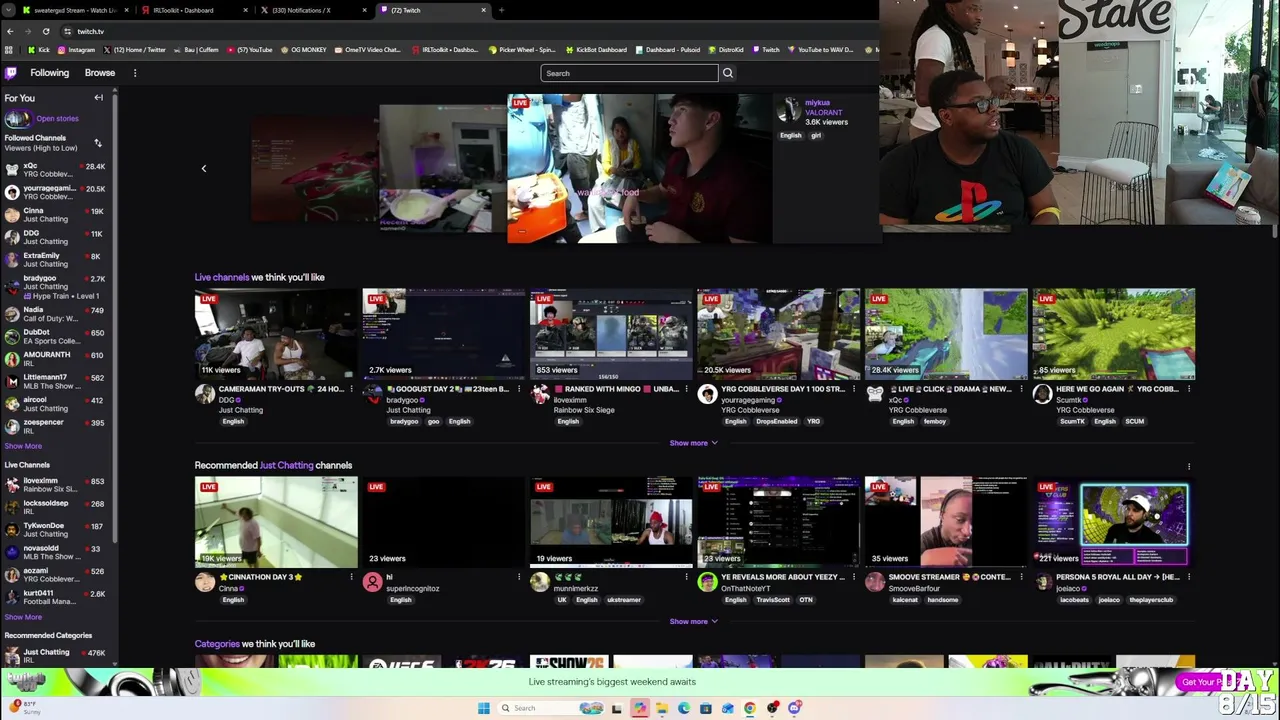Click Open stories avatar ring

pyautogui.click(x=17, y=119)
